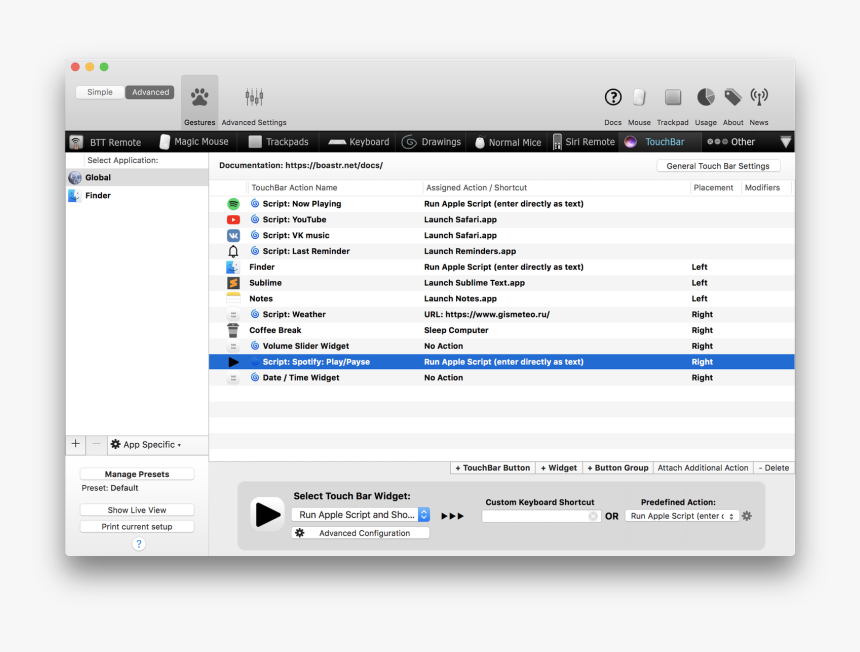The image size is (860, 652).
Task: Click the Placement column header
Action: [x=713, y=188]
